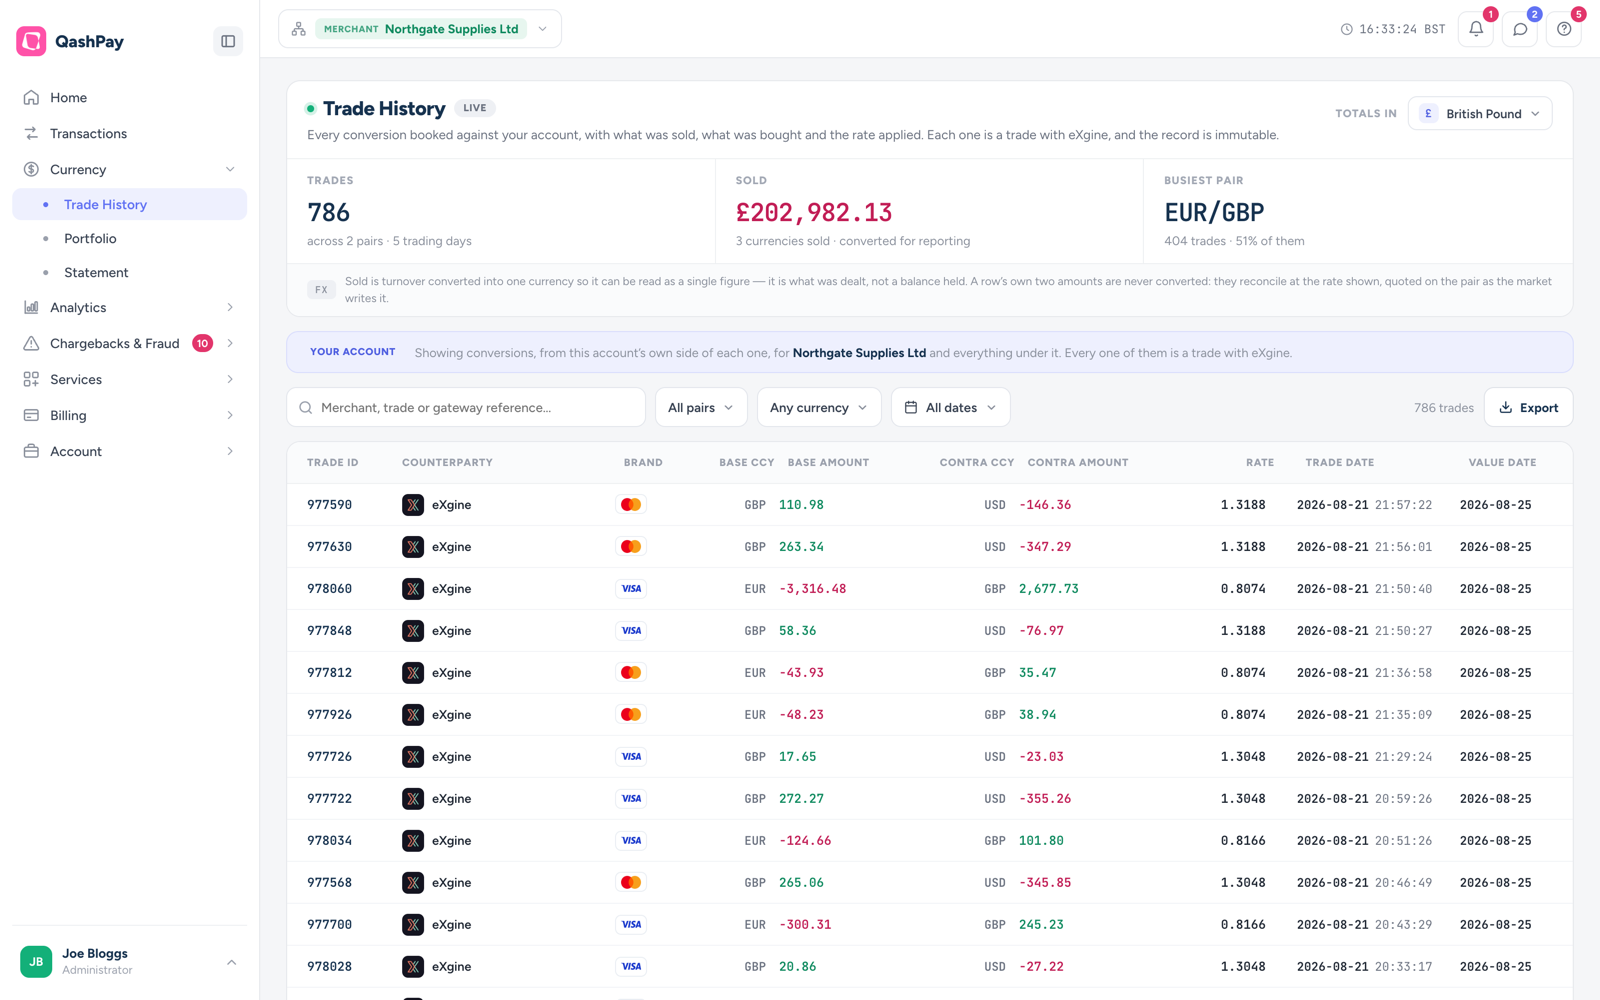Open the Any currency filter dropdown
1600x1000 pixels.
pos(819,407)
